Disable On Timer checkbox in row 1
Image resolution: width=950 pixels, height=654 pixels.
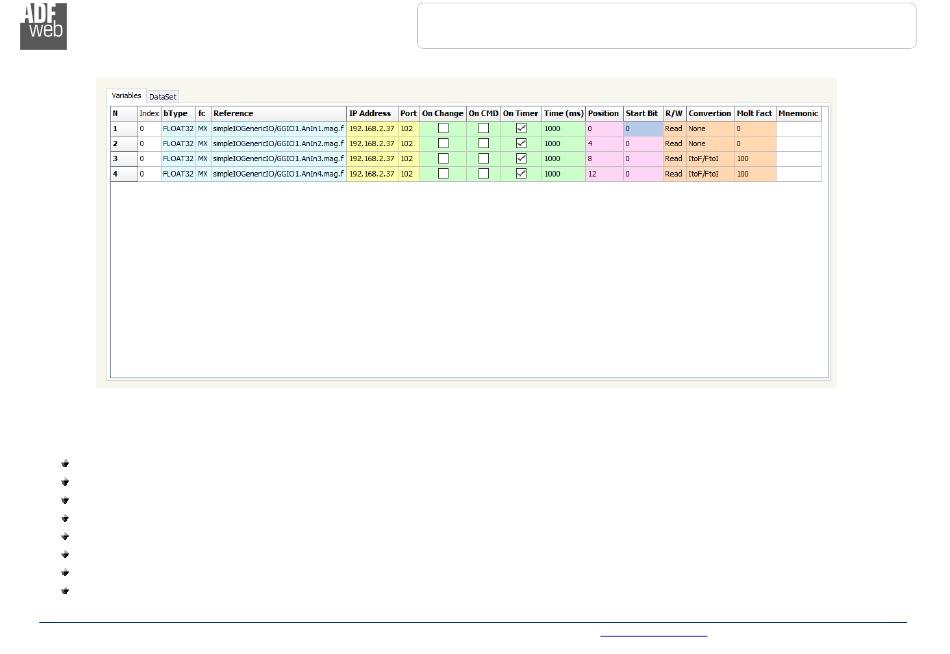pos(521,129)
